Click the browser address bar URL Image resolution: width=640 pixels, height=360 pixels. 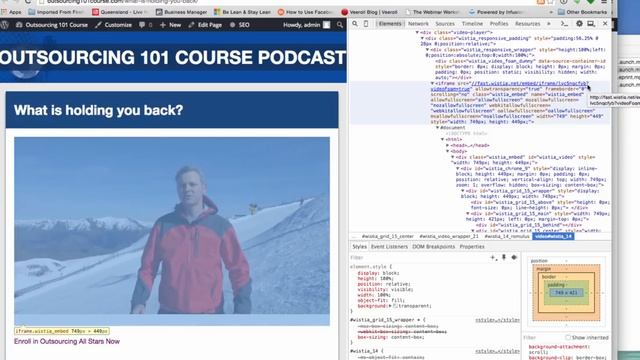point(122,2)
